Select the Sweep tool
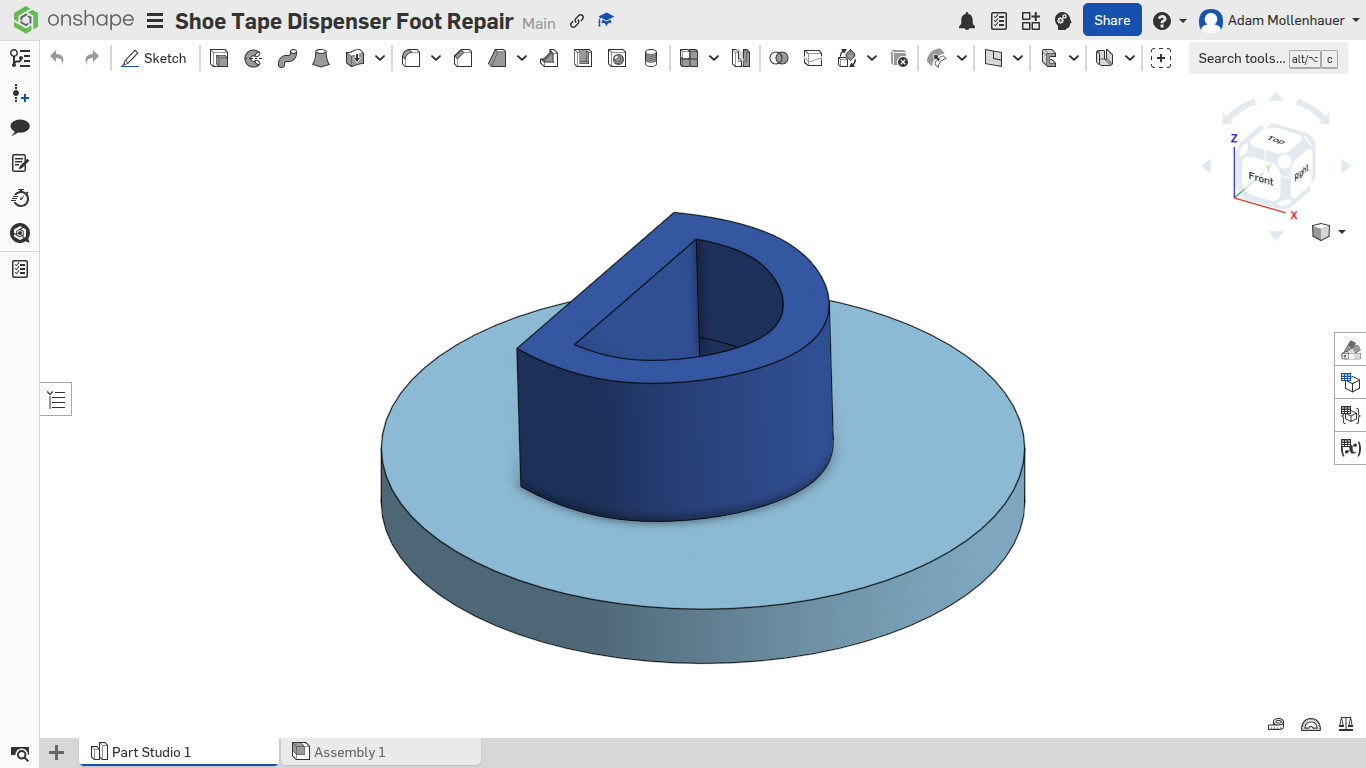Screen dimensions: 1366x768 (x=287, y=58)
